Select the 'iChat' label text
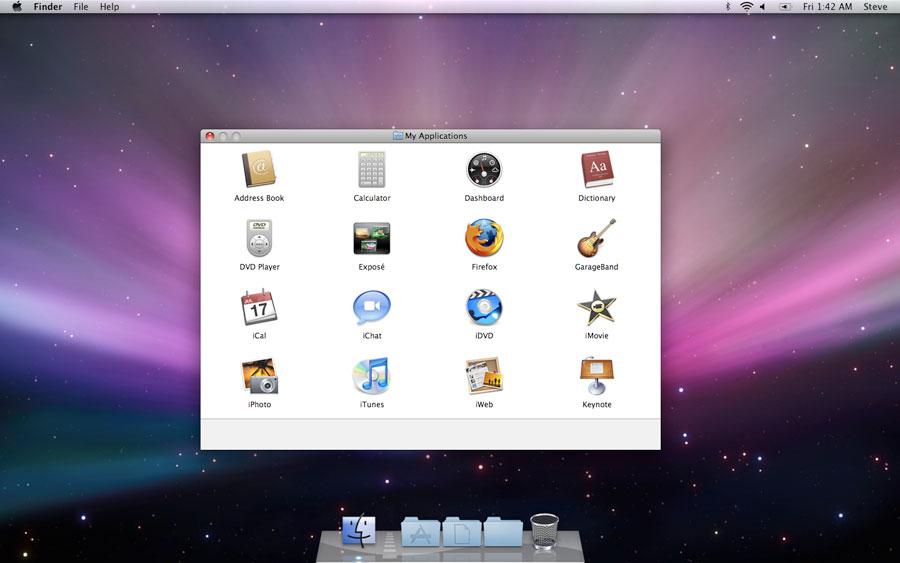The image size is (900, 563). [372, 336]
